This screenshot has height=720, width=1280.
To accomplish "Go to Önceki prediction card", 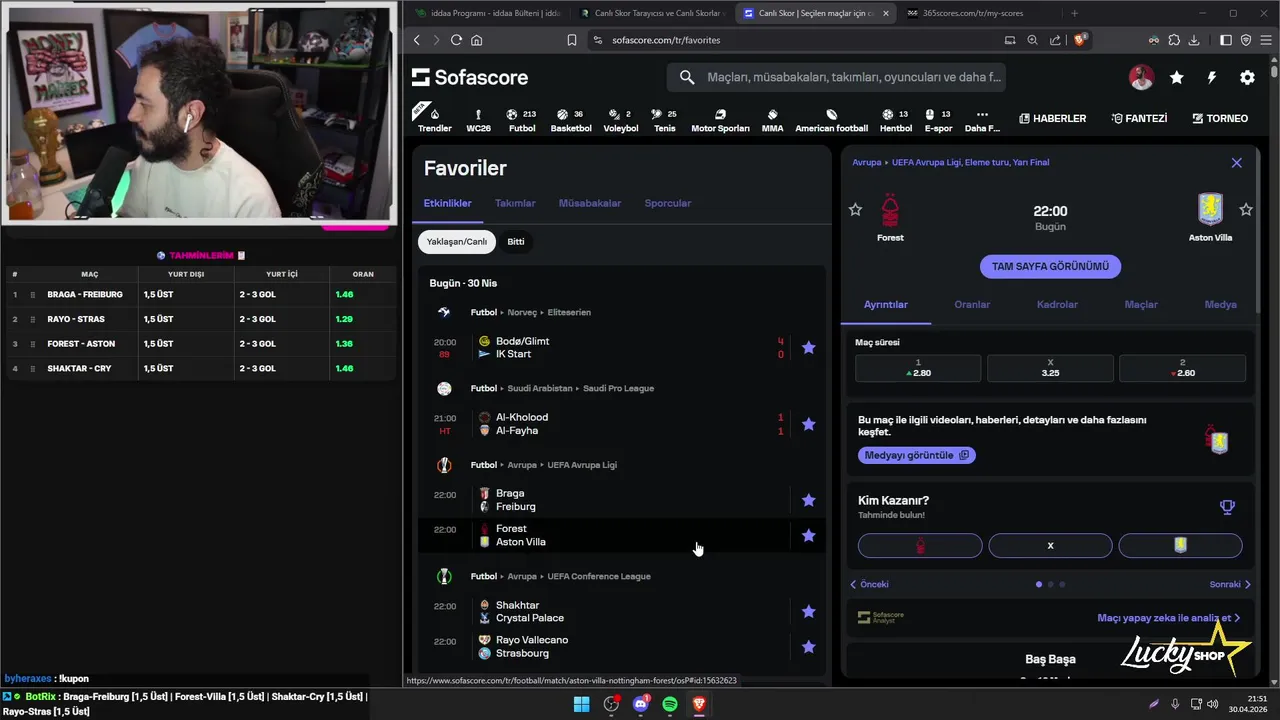I will click(x=869, y=584).
